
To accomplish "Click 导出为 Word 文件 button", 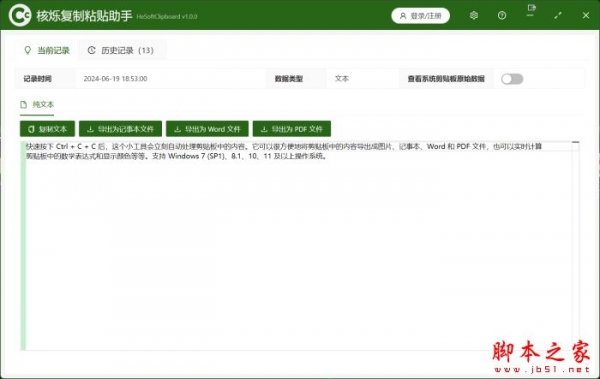I will pyautogui.click(x=207, y=129).
